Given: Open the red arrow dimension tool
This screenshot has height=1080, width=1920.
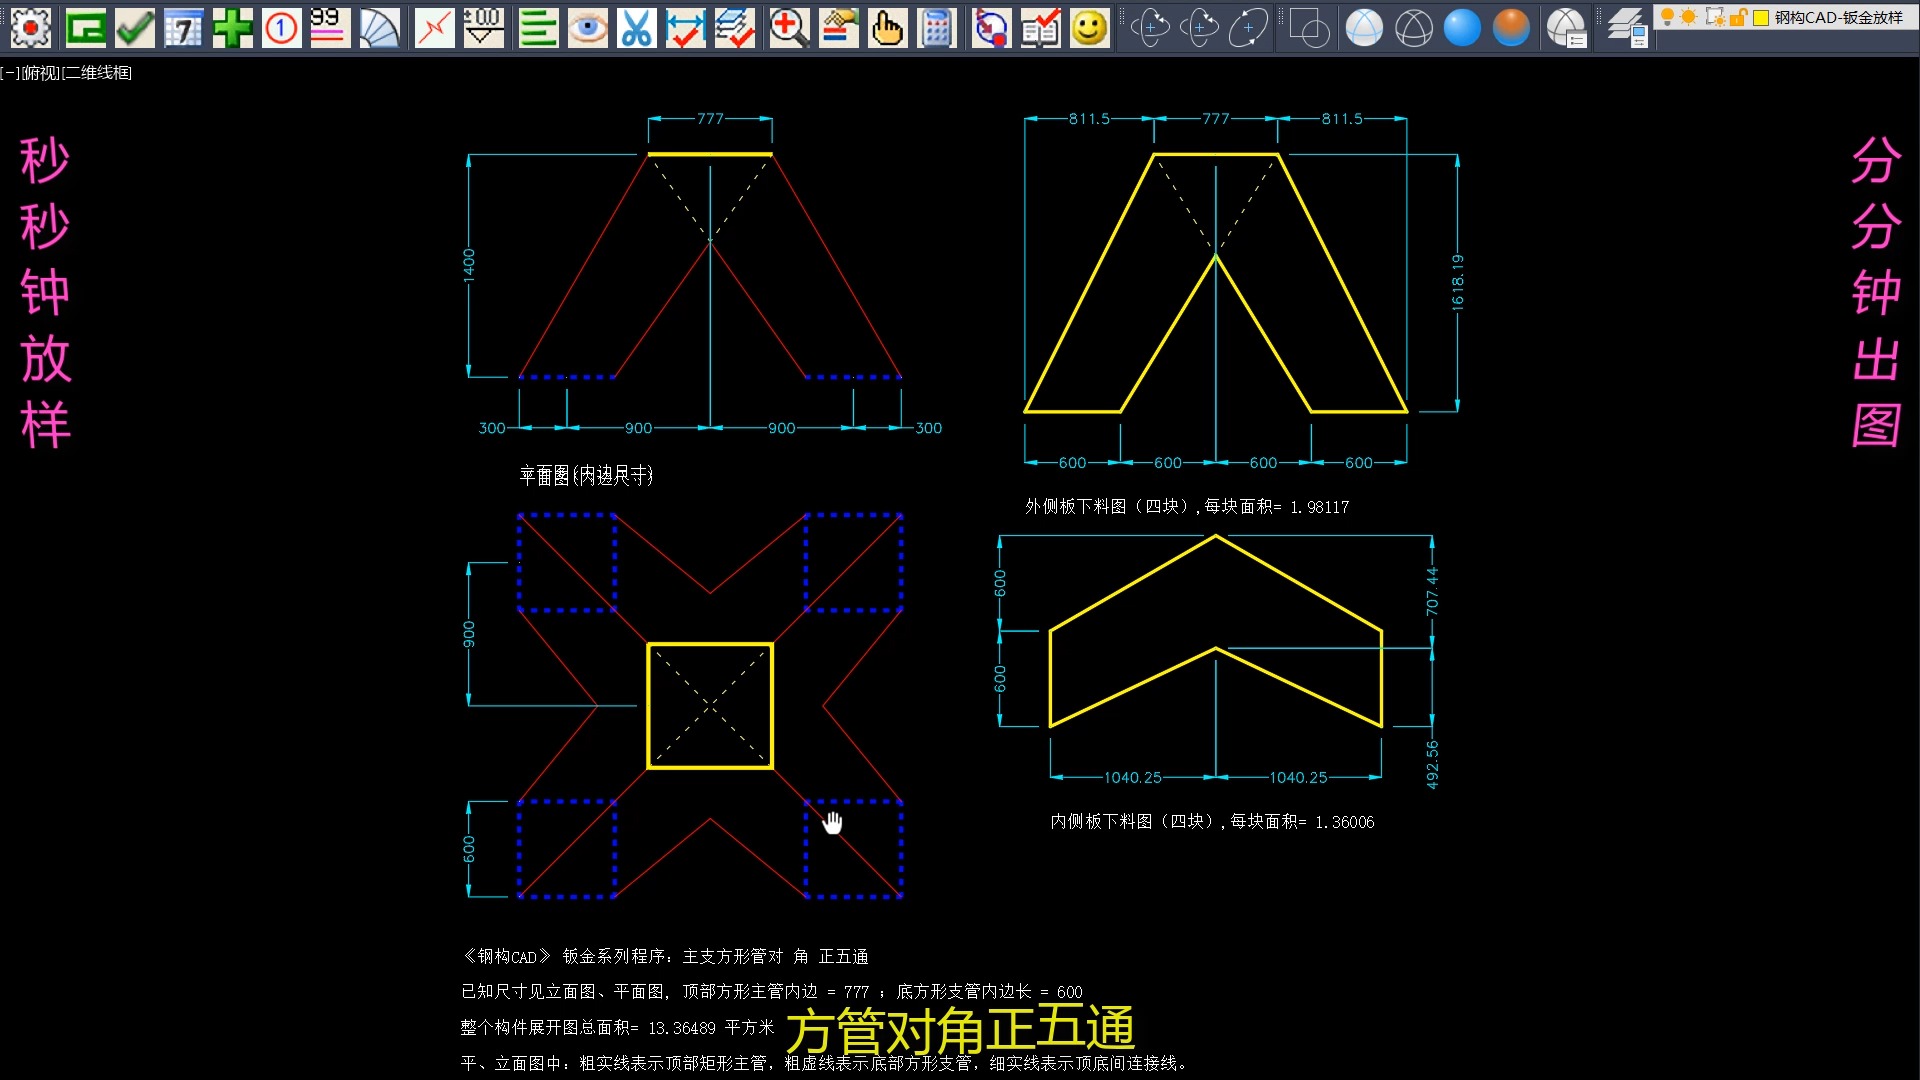Looking at the screenshot, I should 434,28.
